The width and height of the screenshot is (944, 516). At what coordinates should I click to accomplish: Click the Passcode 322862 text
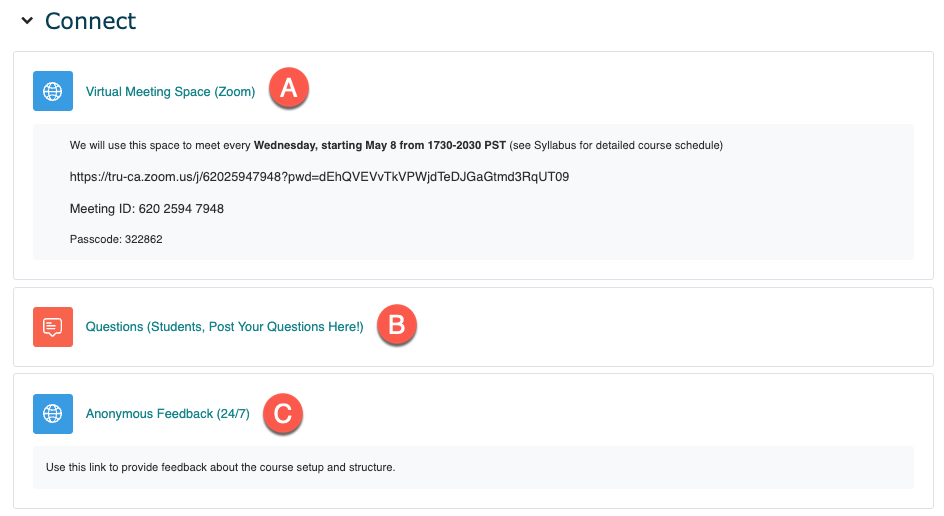116,239
